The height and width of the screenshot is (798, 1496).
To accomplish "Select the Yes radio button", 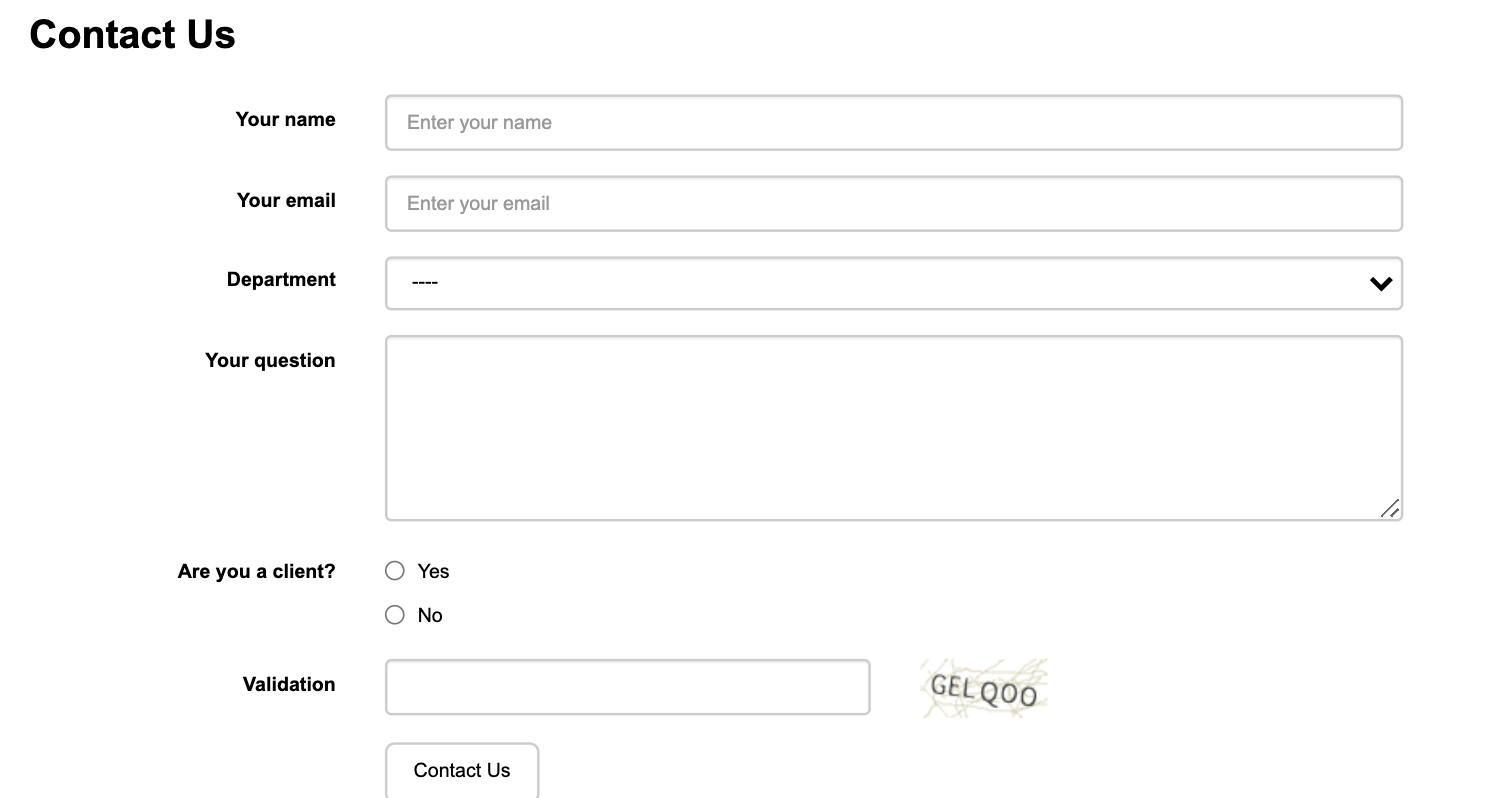I will click(x=395, y=571).
